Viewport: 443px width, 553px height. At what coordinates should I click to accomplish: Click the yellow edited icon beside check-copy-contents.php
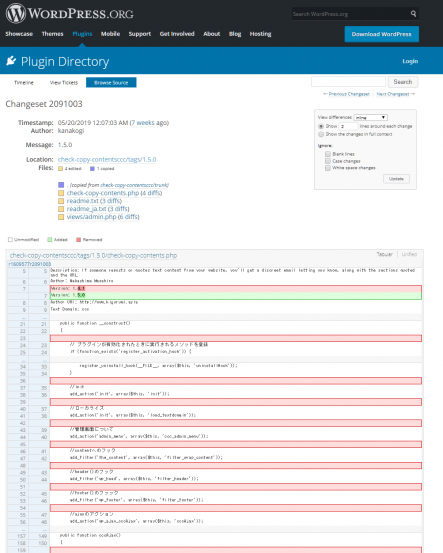point(61,193)
